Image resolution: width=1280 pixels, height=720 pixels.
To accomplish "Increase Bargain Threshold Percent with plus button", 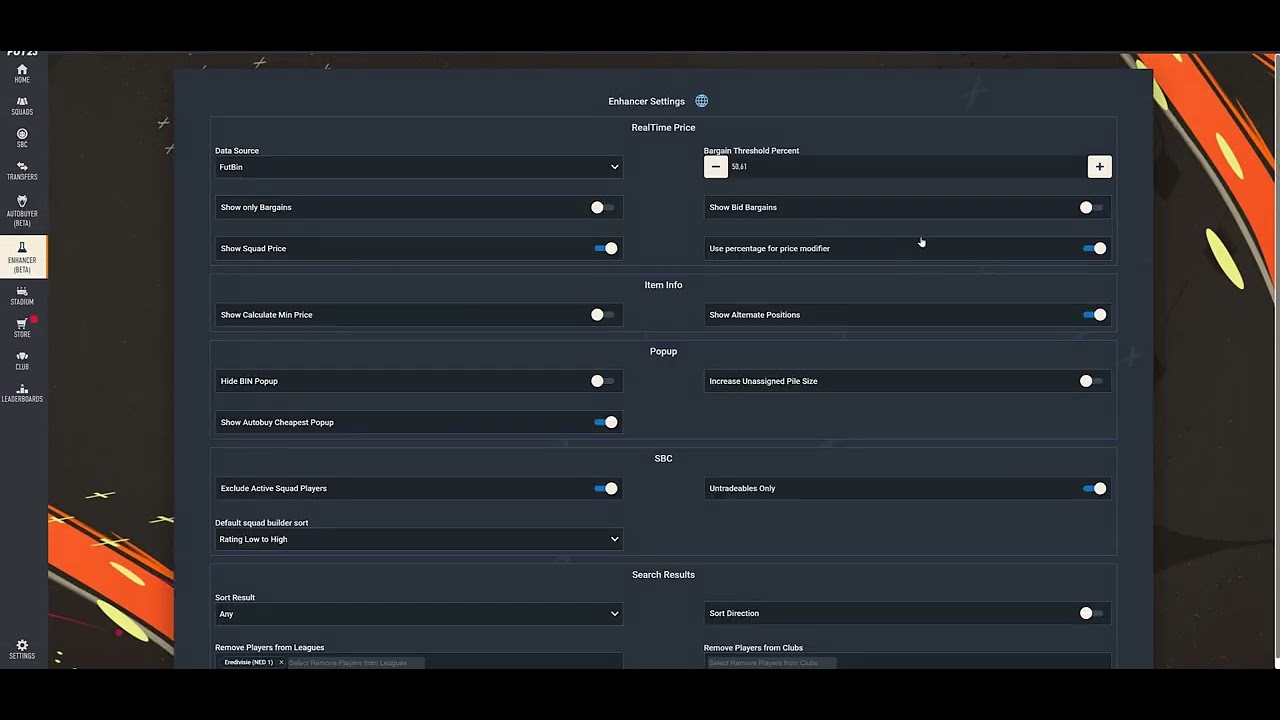I will coord(1099,167).
